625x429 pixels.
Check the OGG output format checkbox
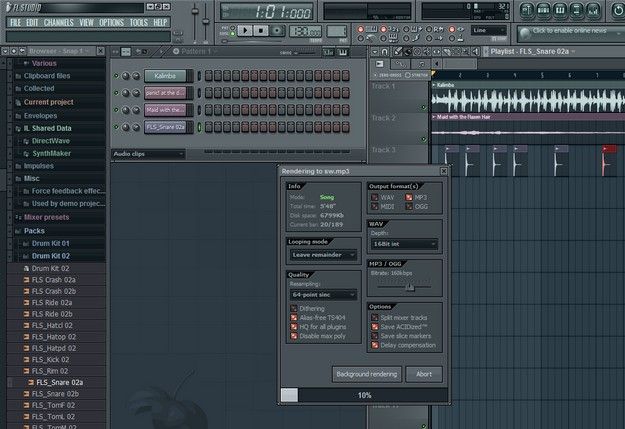pyautogui.click(x=409, y=206)
